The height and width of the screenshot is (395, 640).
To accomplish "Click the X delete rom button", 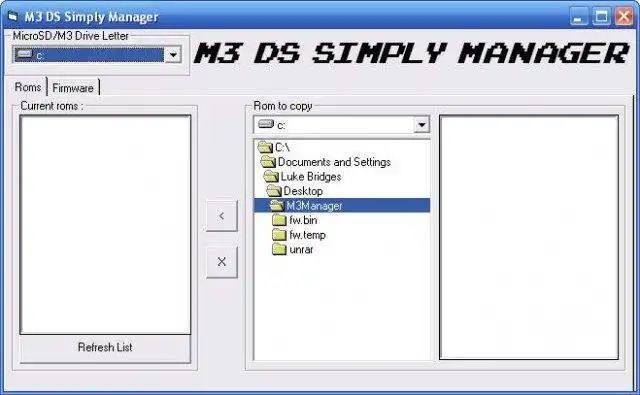I will (x=222, y=262).
